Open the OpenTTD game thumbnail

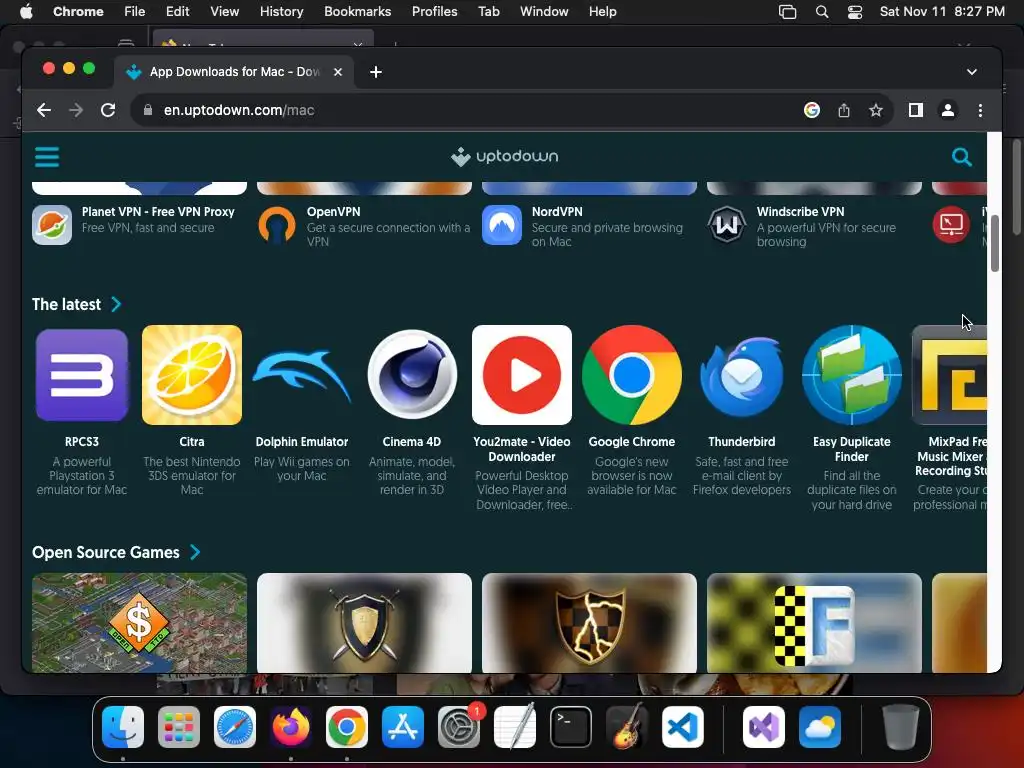coord(140,622)
